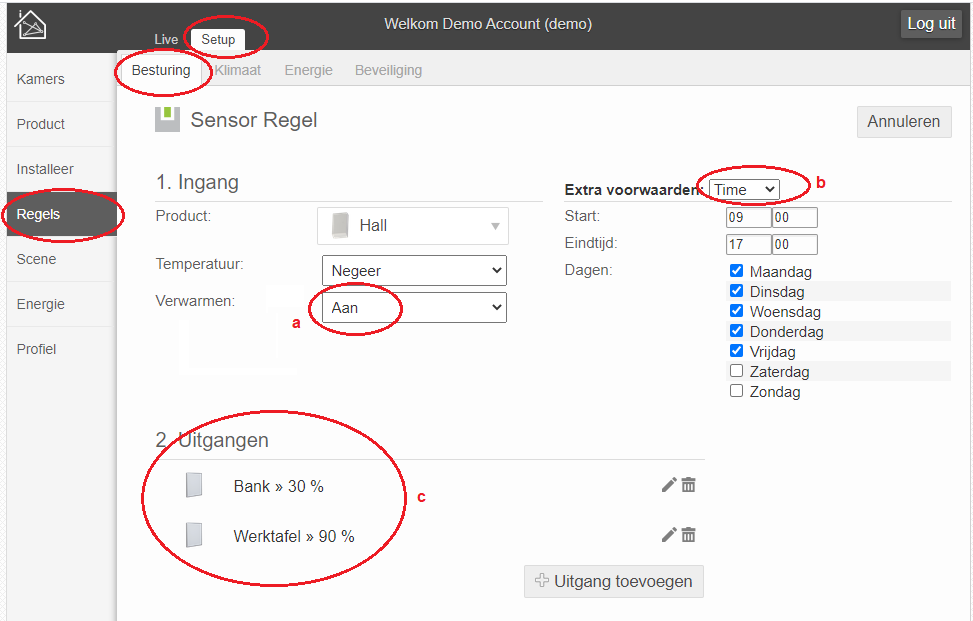Enable the Zaterdag checkbox

click(737, 371)
